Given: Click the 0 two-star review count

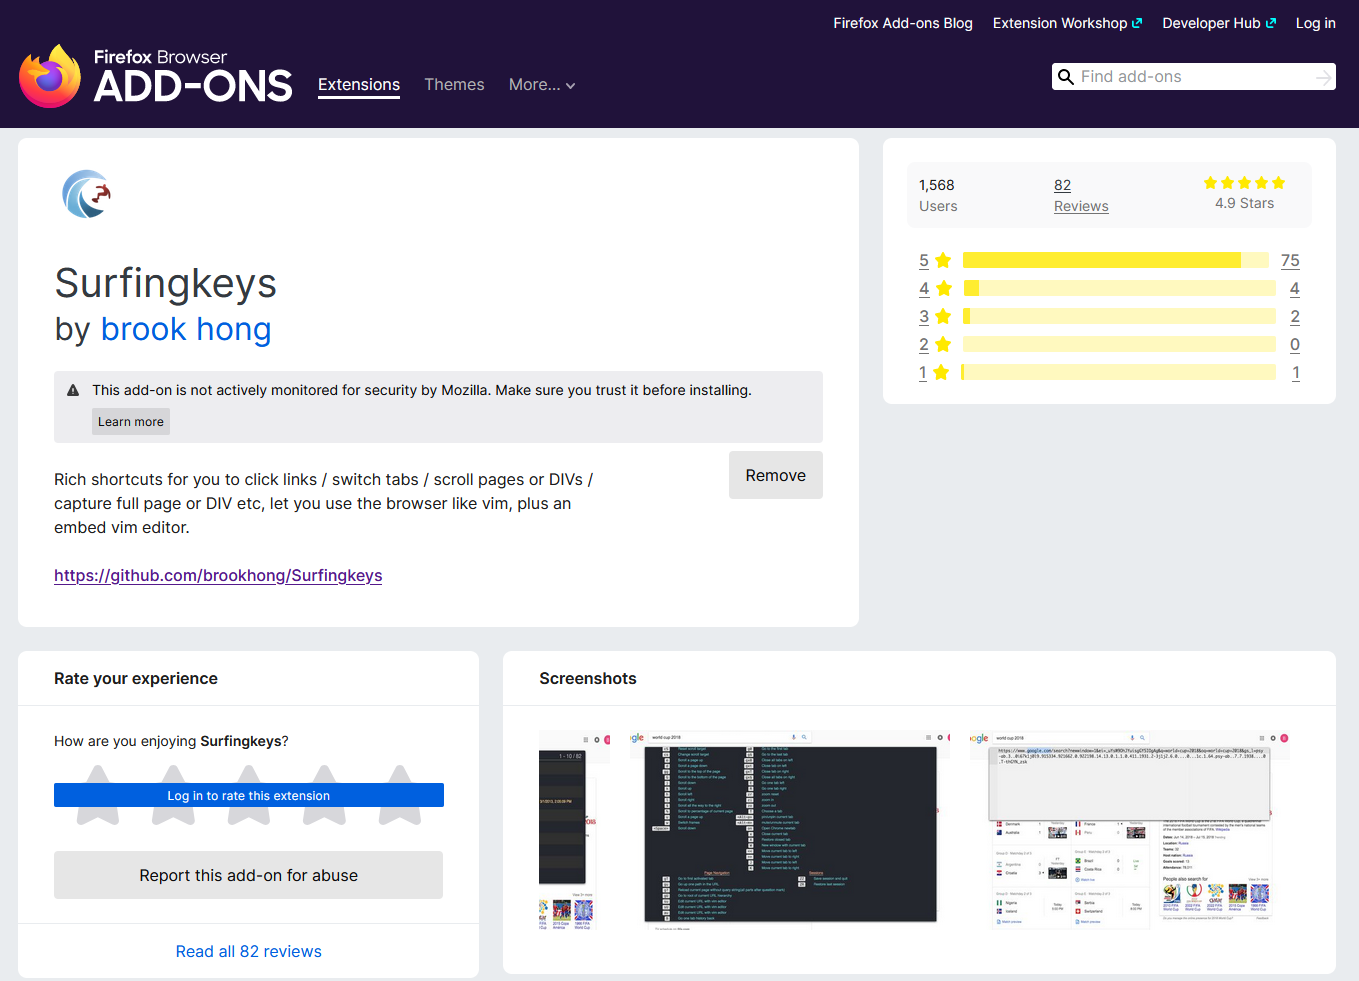Looking at the screenshot, I should (1295, 345).
